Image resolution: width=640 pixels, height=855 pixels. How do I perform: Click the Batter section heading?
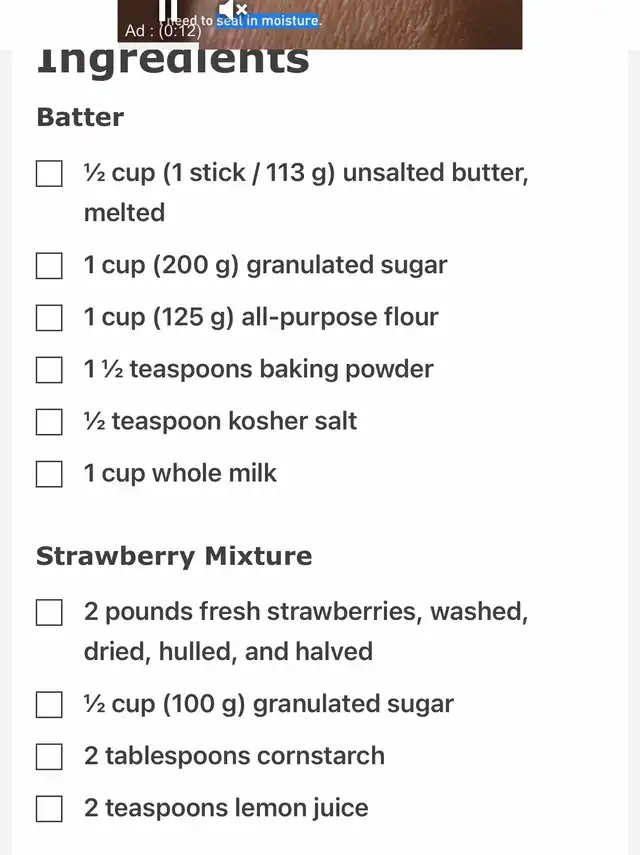pos(80,117)
